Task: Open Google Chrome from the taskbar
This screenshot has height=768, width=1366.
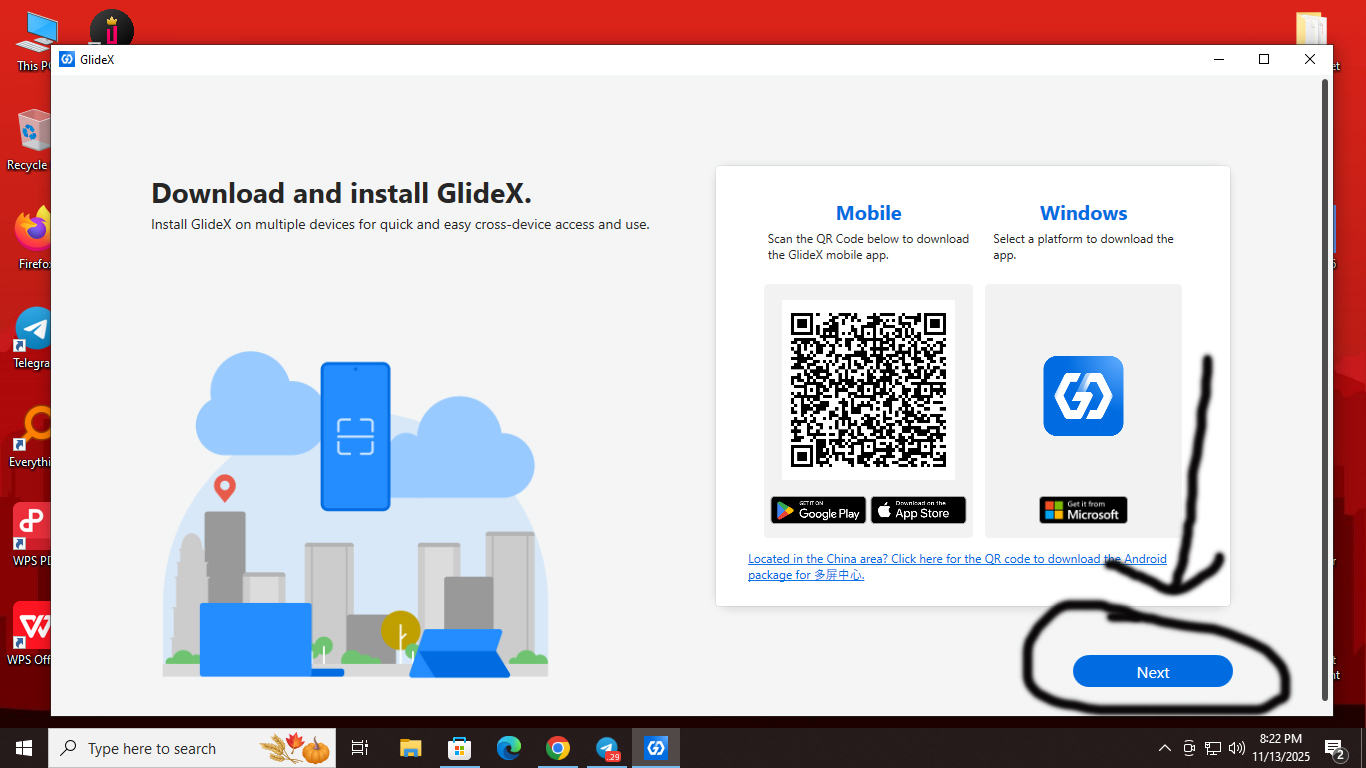Action: (x=558, y=748)
